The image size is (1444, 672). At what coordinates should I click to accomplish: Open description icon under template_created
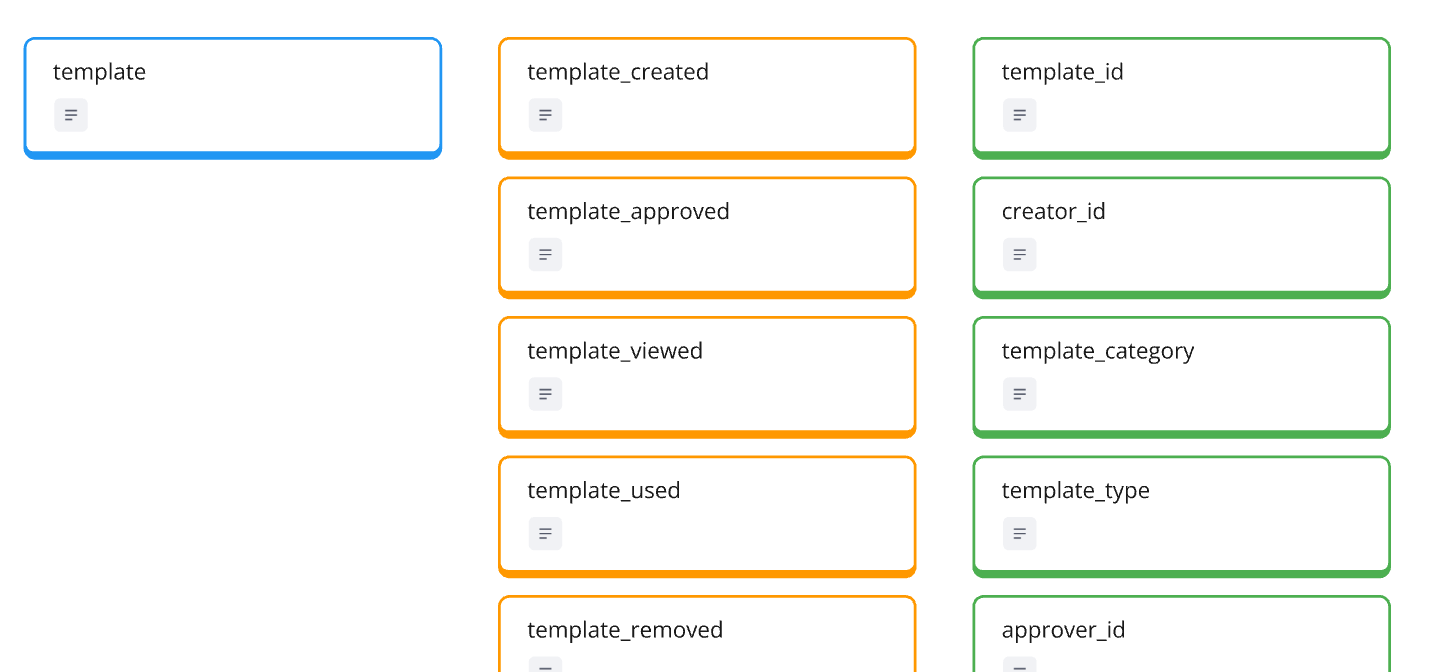tap(545, 115)
